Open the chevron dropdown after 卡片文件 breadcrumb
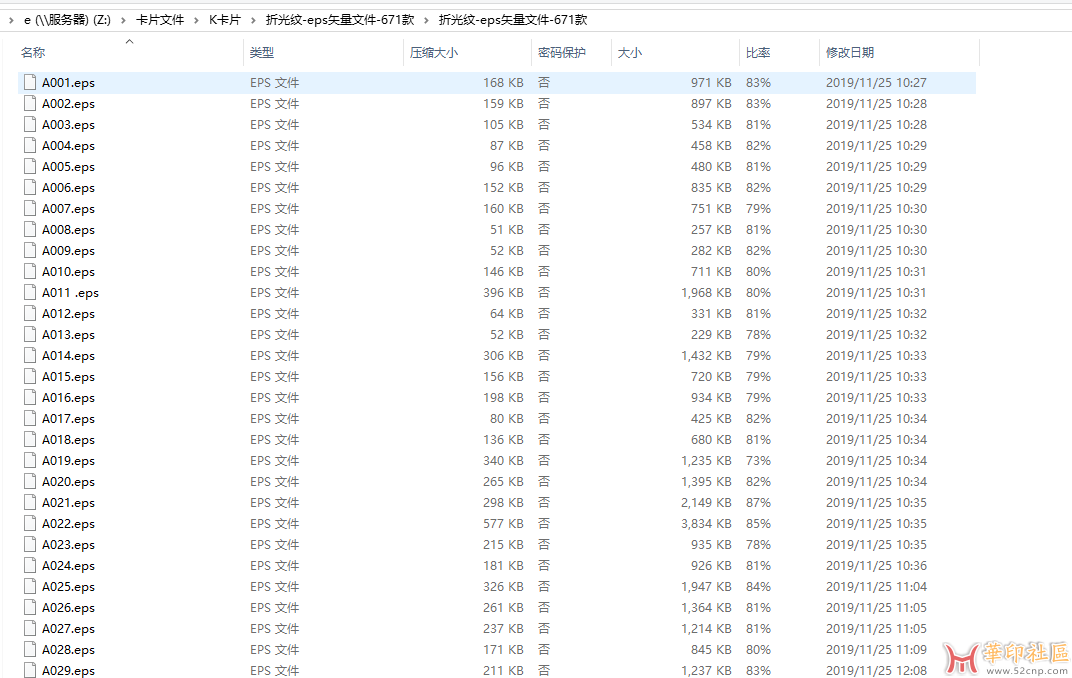 click(197, 20)
